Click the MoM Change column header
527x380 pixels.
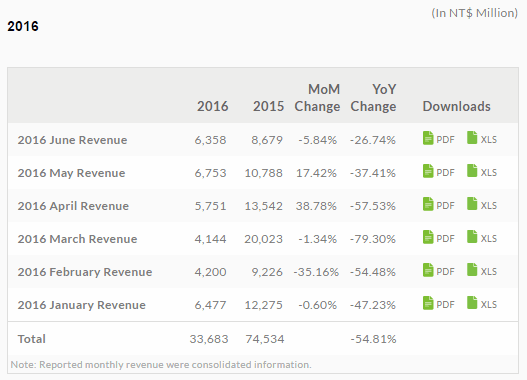pyautogui.click(x=317, y=98)
